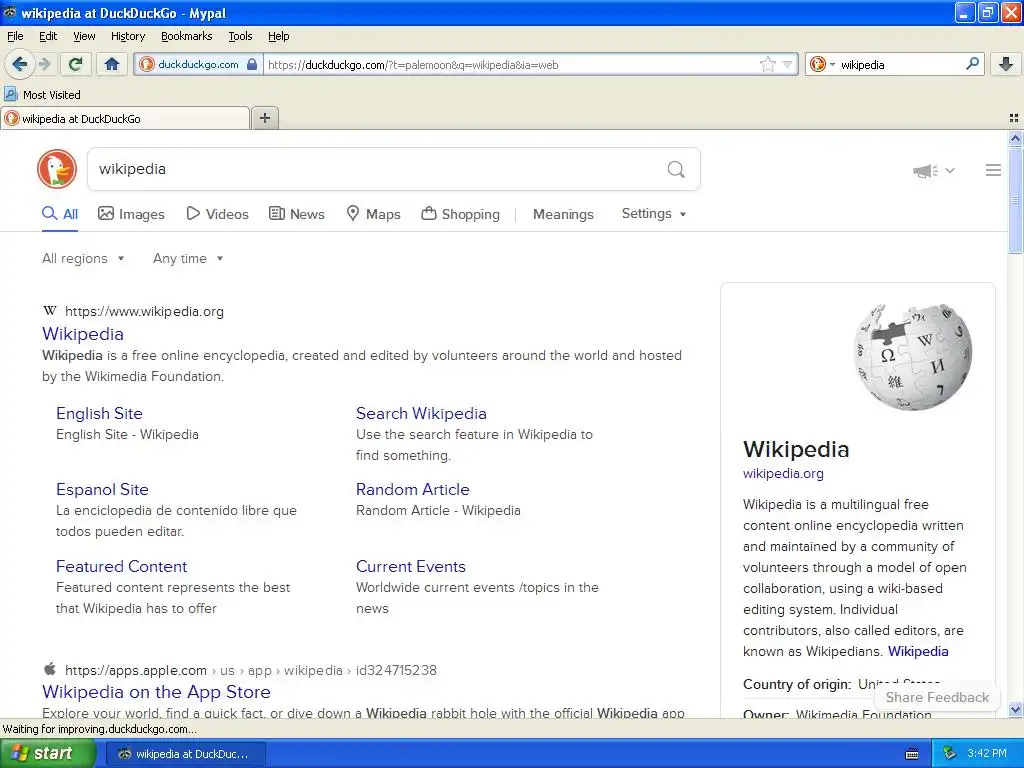Viewport: 1024px width, 768px height.
Task: Open the Featured Content sublink
Action: click(121, 566)
